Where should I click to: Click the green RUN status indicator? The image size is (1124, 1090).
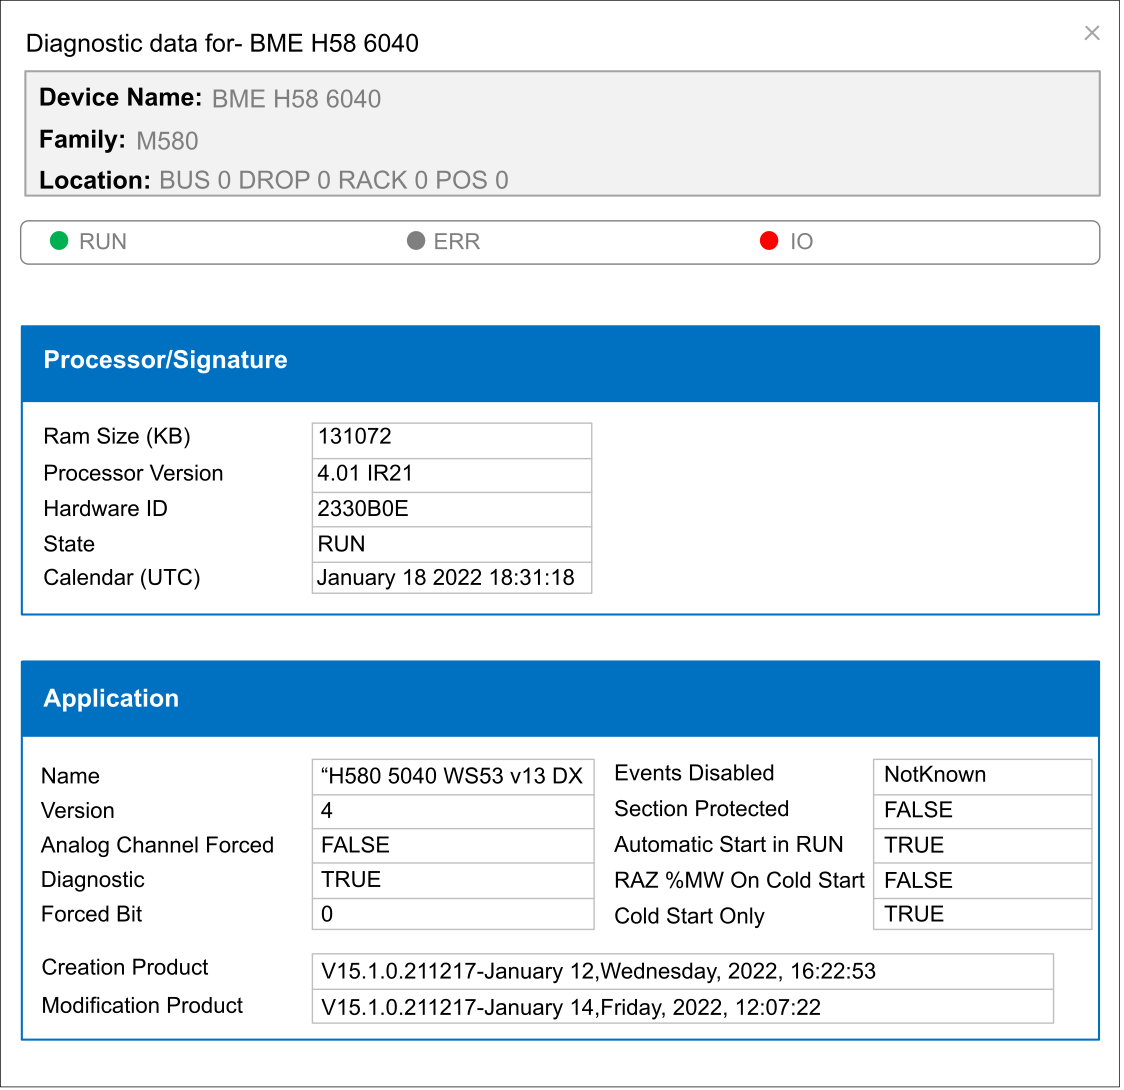[x=59, y=241]
